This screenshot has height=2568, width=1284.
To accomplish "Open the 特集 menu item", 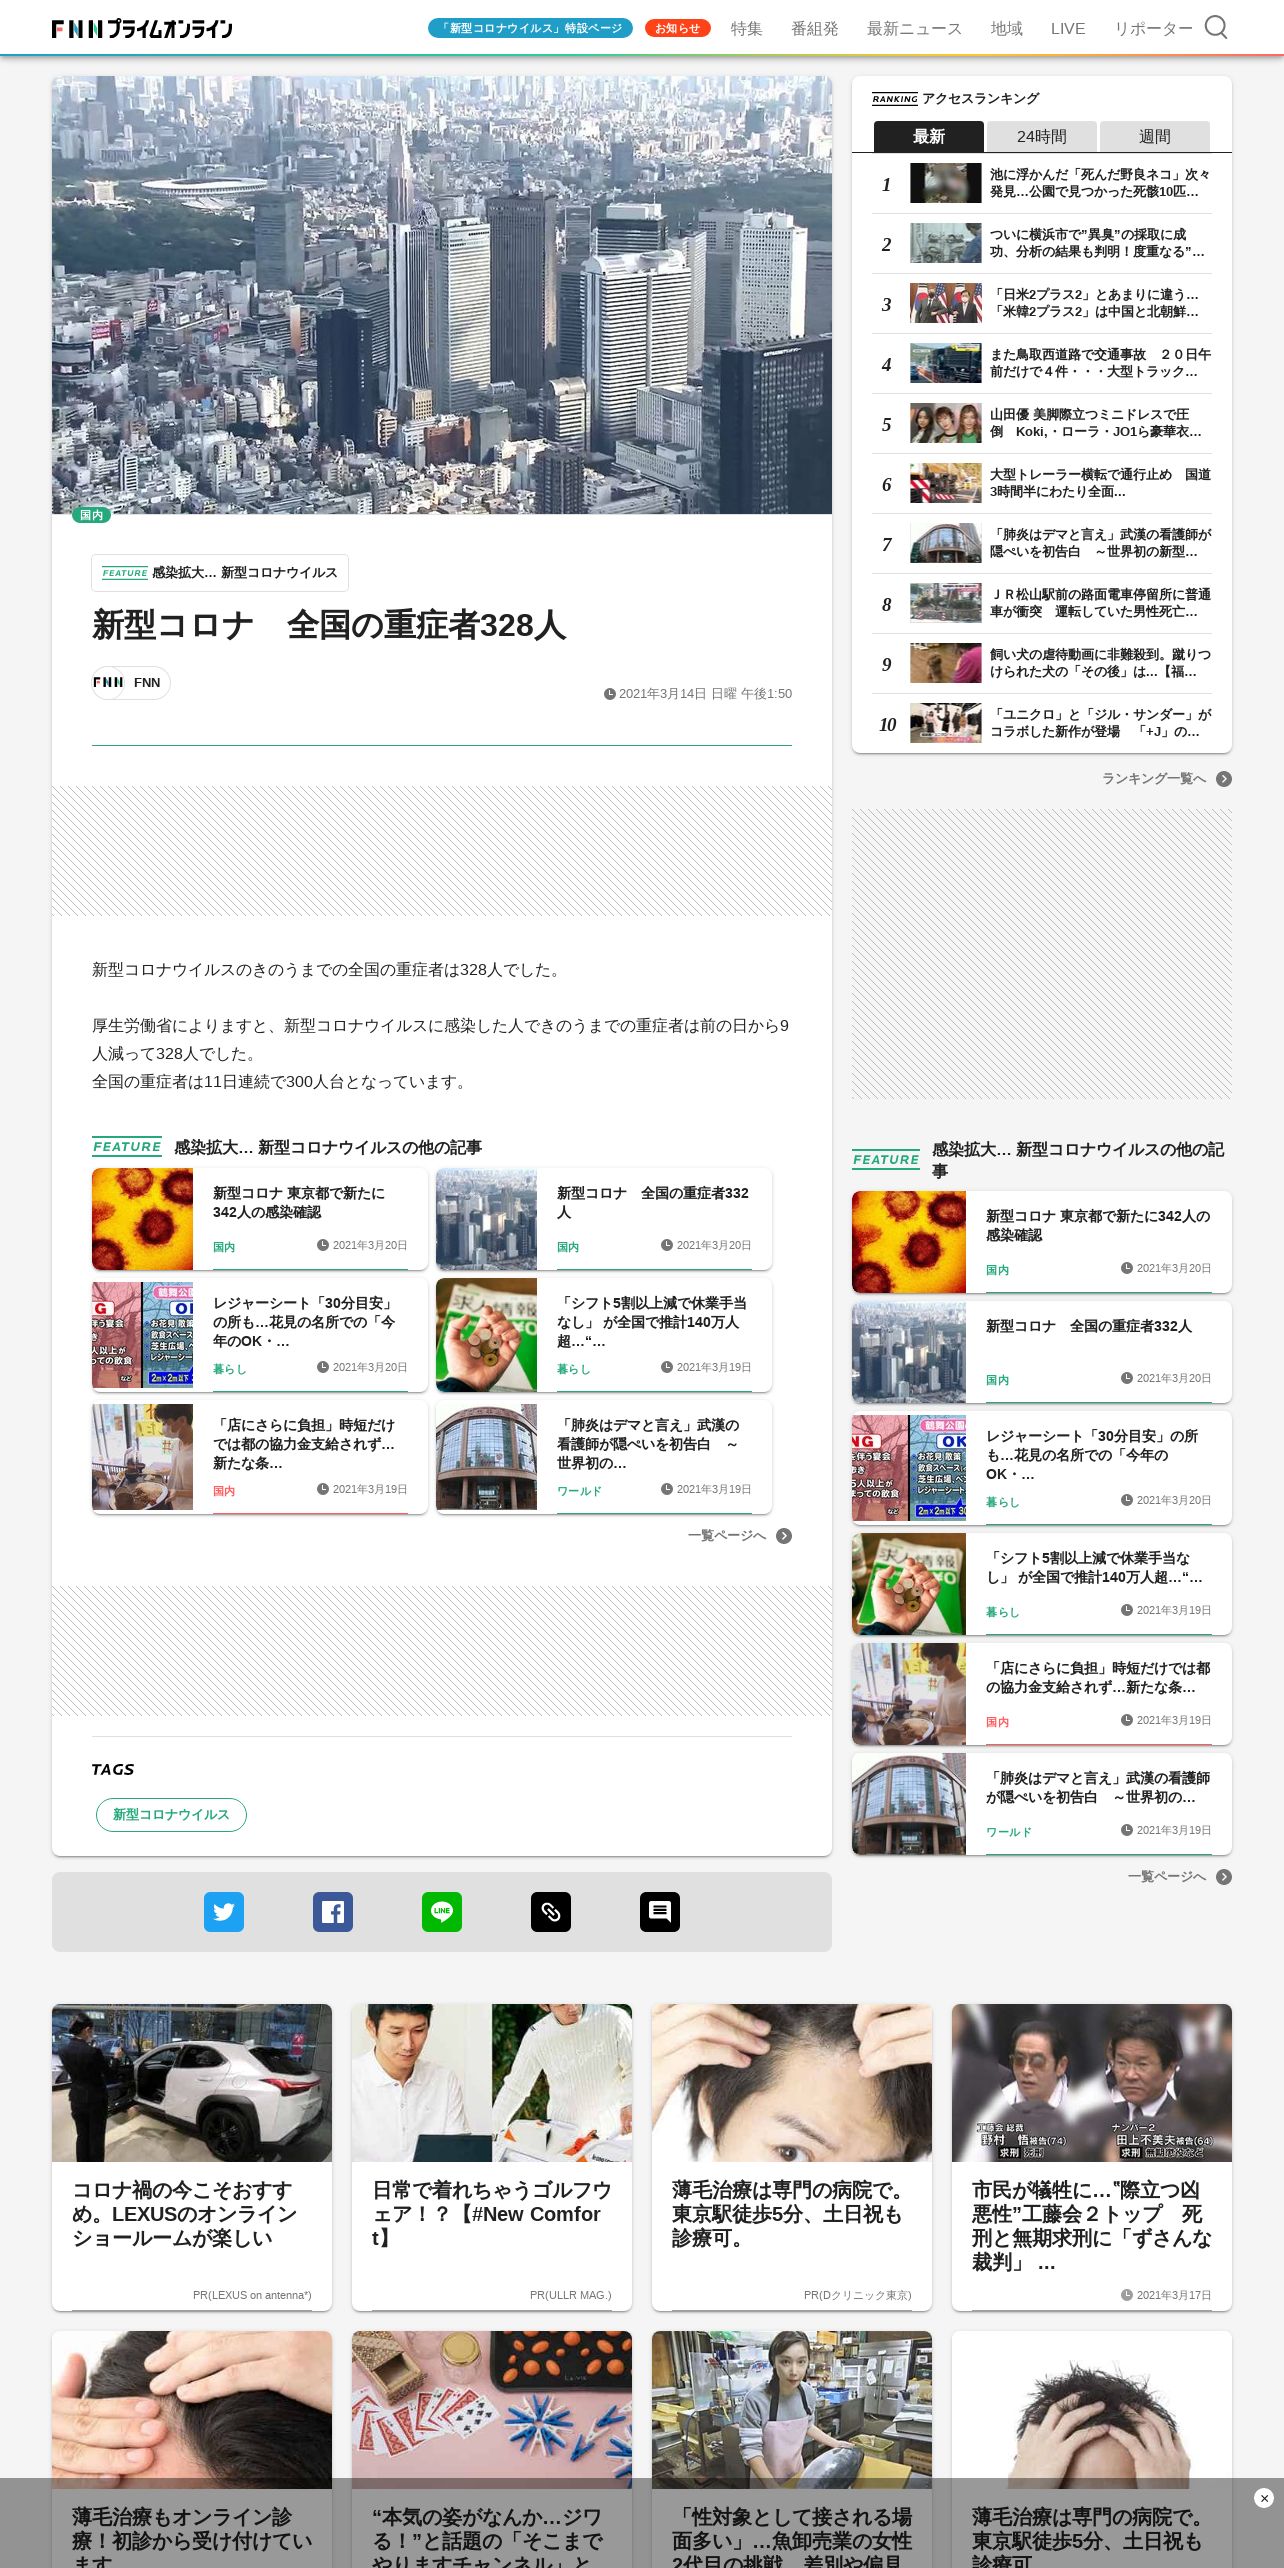I will pyautogui.click(x=746, y=28).
